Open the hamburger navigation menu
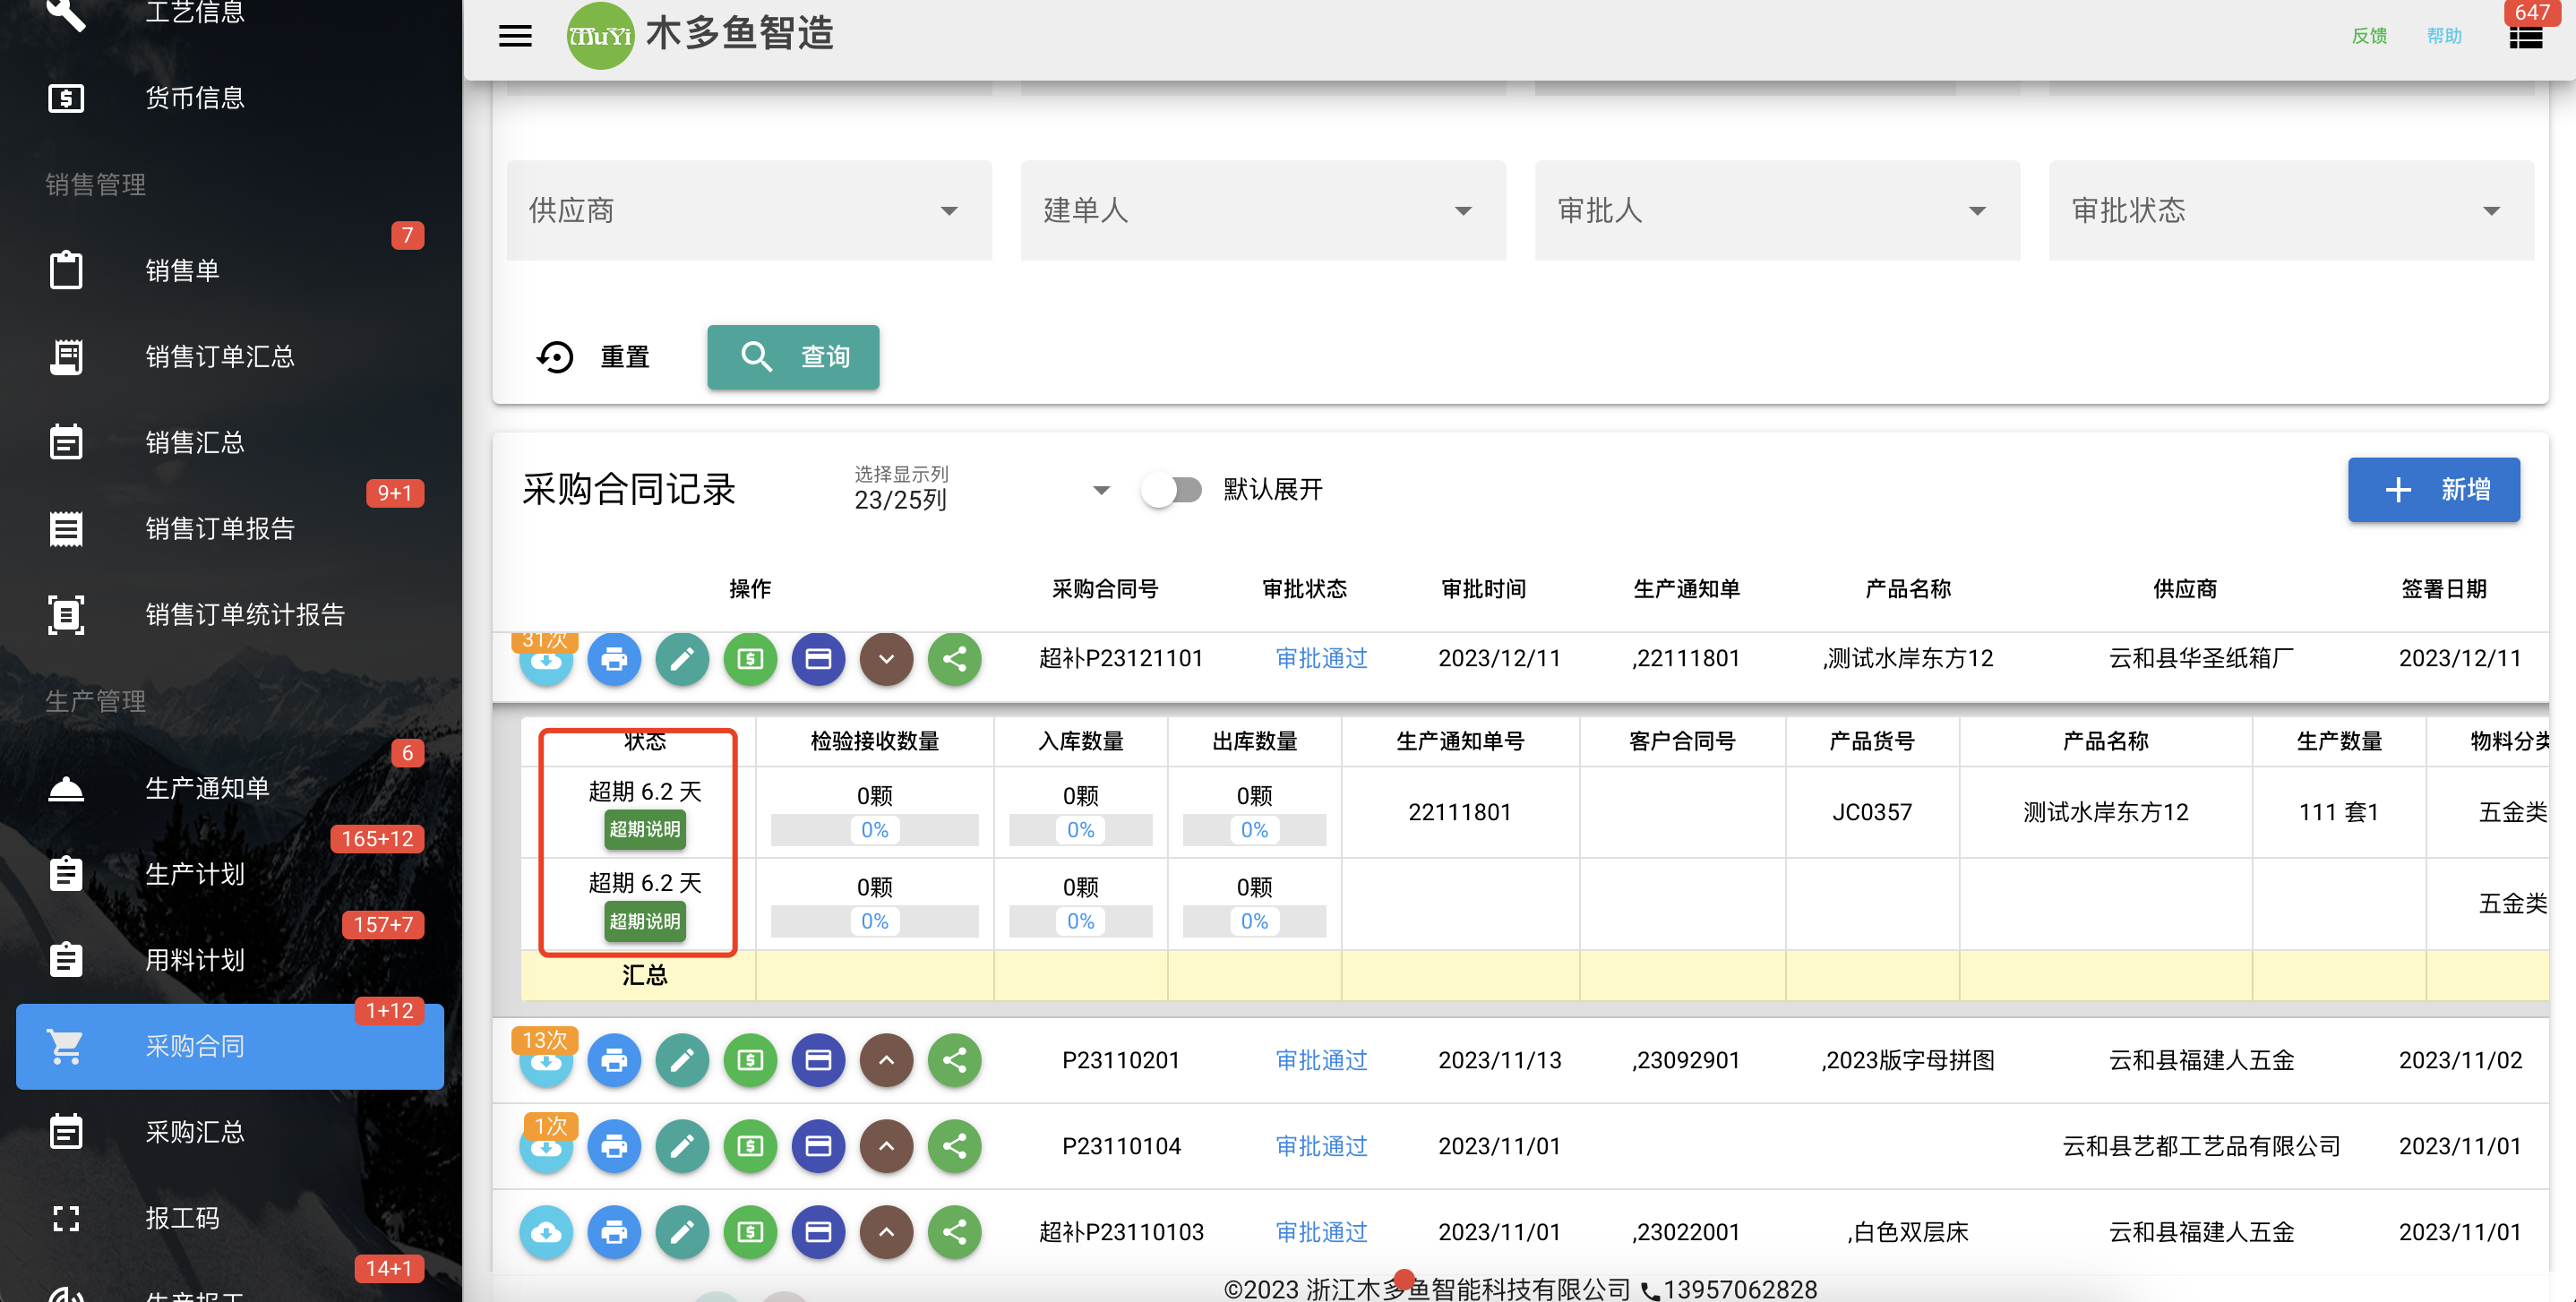Image resolution: width=2576 pixels, height=1302 pixels. click(515, 36)
